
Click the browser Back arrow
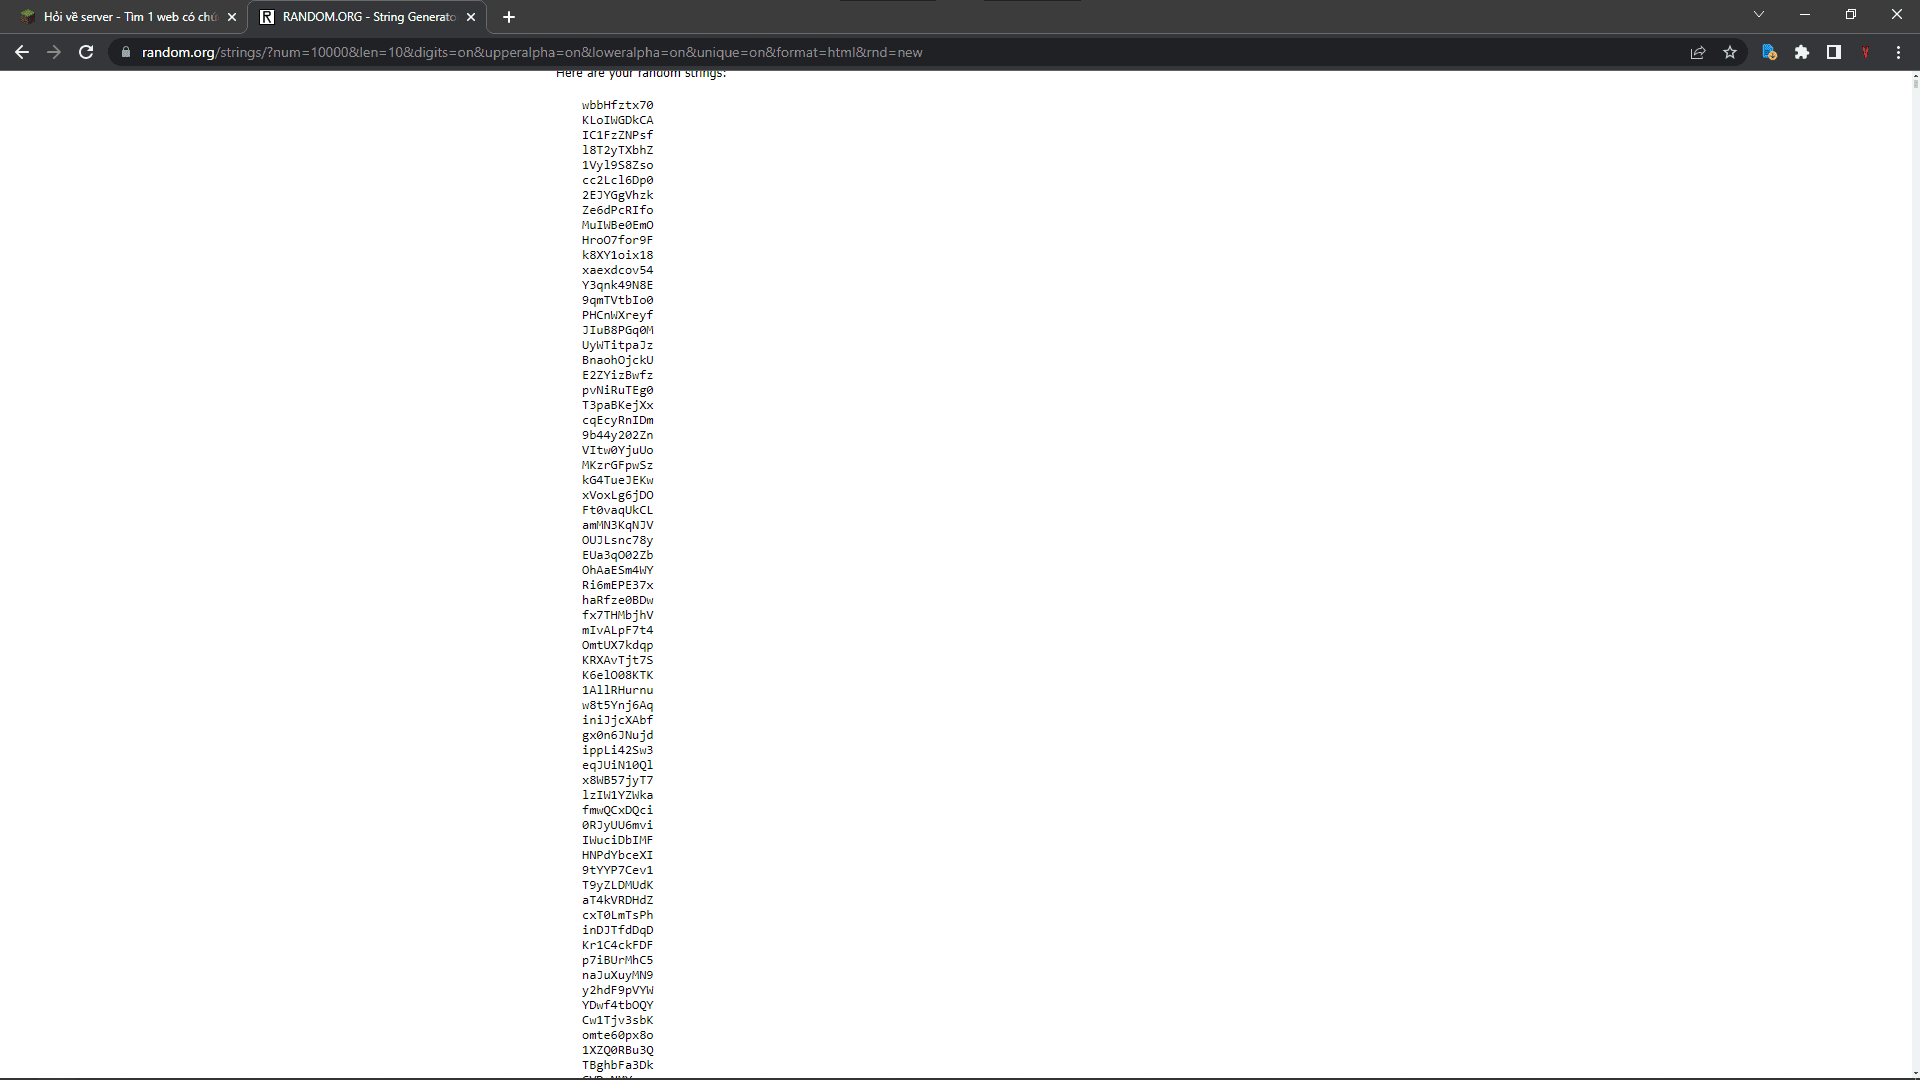[22, 52]
